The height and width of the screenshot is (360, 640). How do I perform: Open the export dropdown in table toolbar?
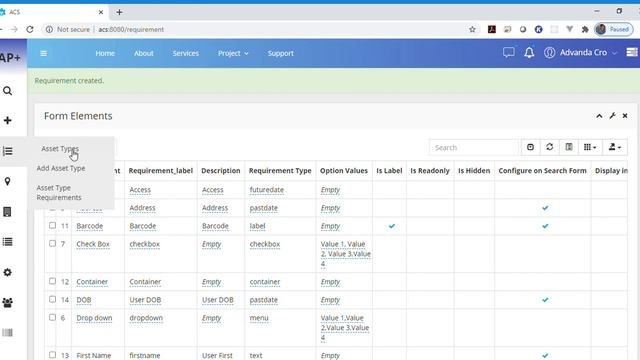coord(615,147)
